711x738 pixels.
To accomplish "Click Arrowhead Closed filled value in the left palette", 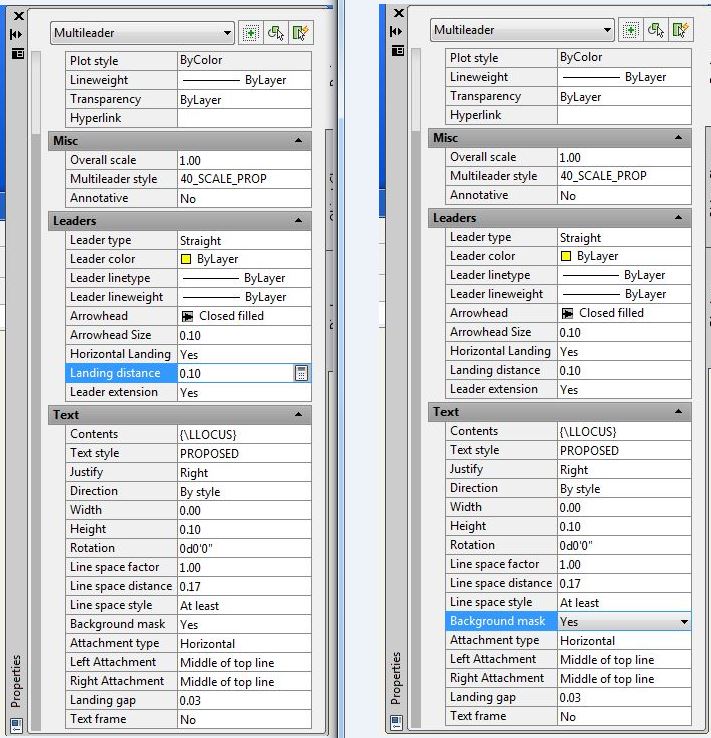I will point(244,316).
